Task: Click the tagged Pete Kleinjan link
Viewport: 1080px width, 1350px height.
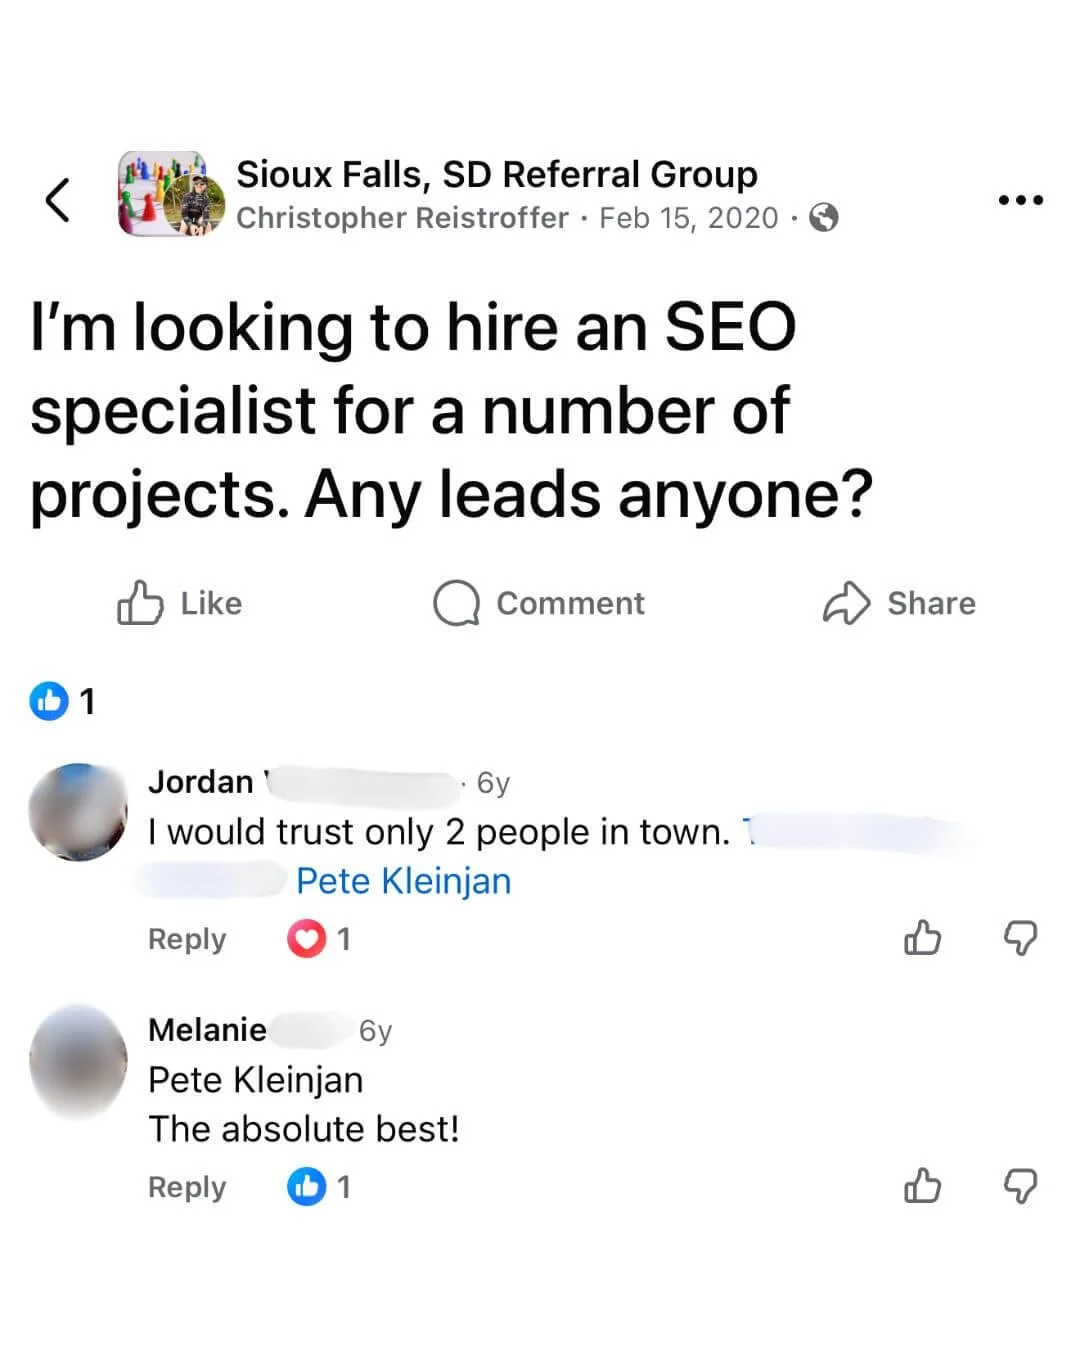Action: coord(404,881)
